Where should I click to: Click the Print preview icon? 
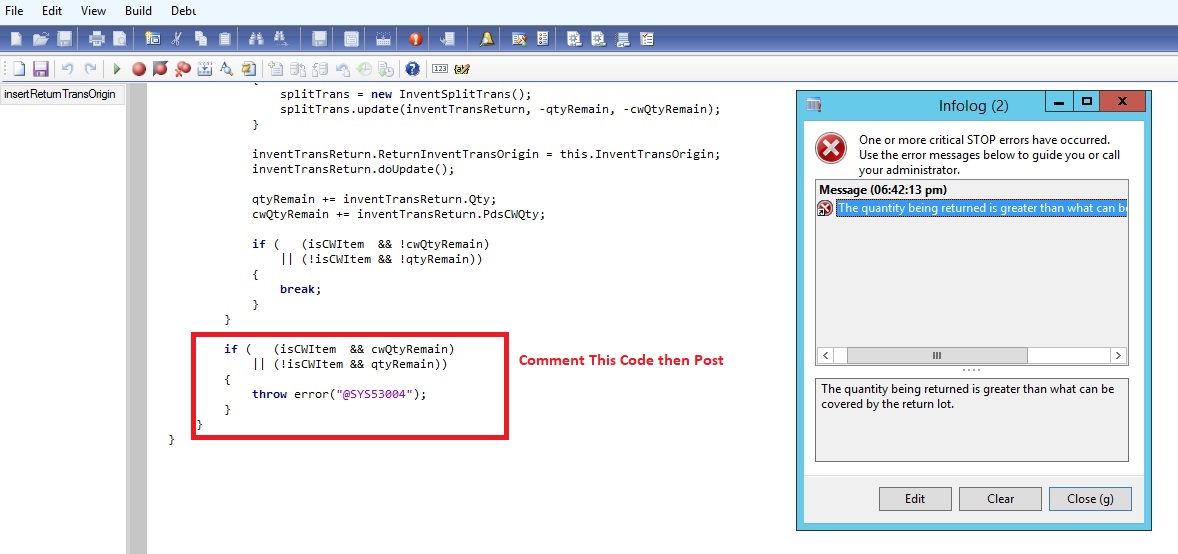tap(119, 38)
